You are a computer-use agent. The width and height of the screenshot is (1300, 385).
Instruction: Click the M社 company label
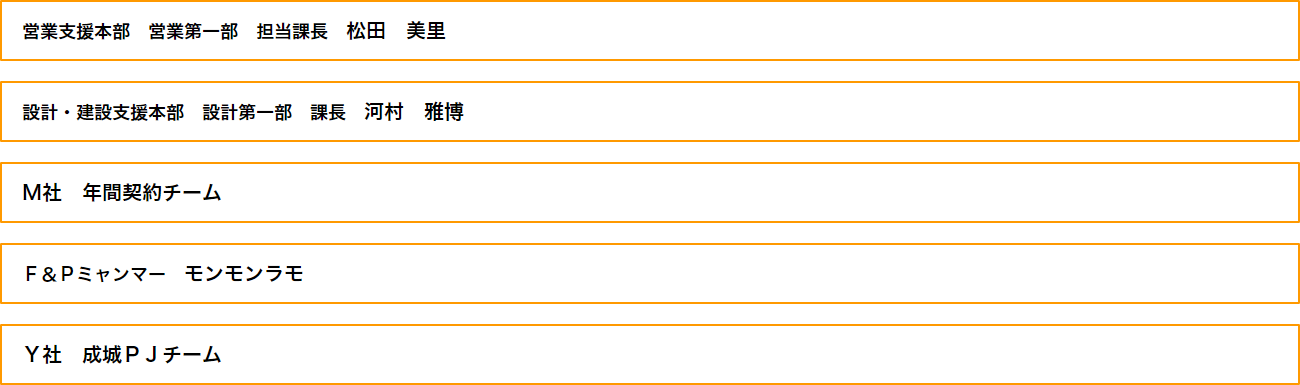coord(43,193)
